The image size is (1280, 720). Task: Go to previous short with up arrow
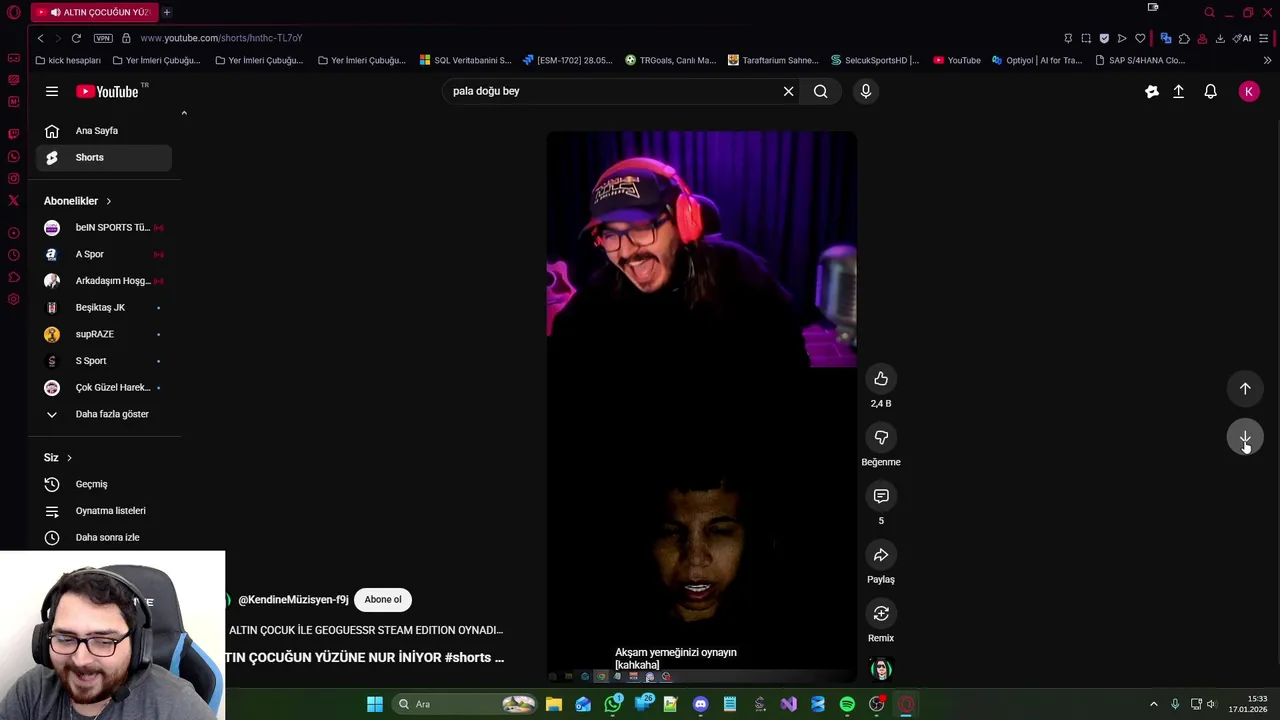[x=1245, y=388]
